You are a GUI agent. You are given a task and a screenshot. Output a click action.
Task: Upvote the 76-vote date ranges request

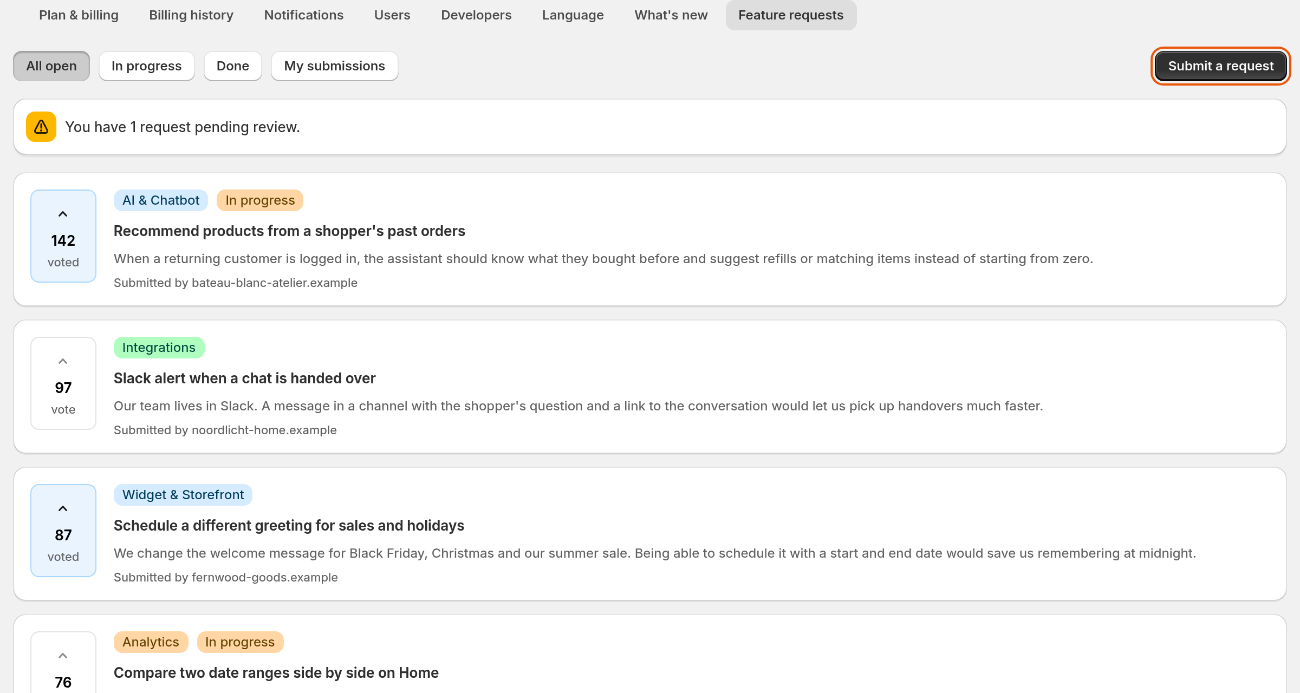point(63,662)
